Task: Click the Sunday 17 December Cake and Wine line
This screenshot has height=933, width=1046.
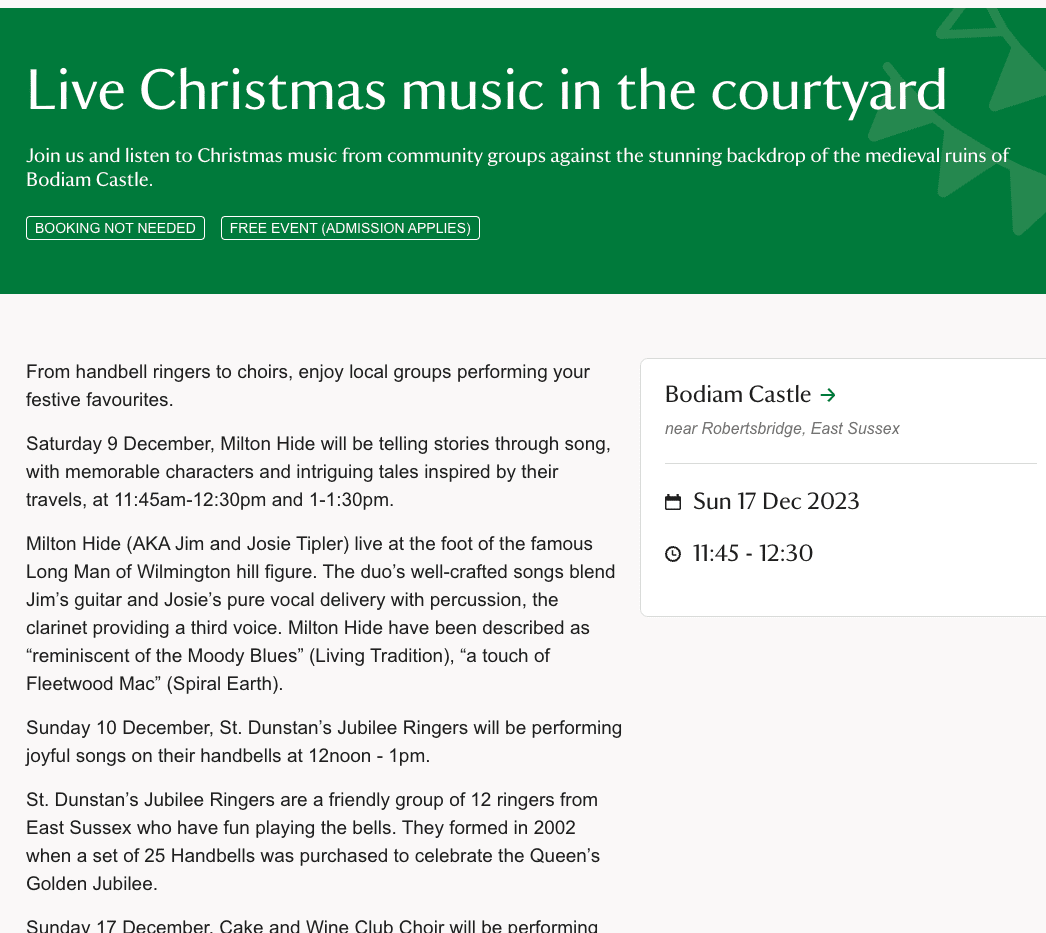Action: (312, 926)
